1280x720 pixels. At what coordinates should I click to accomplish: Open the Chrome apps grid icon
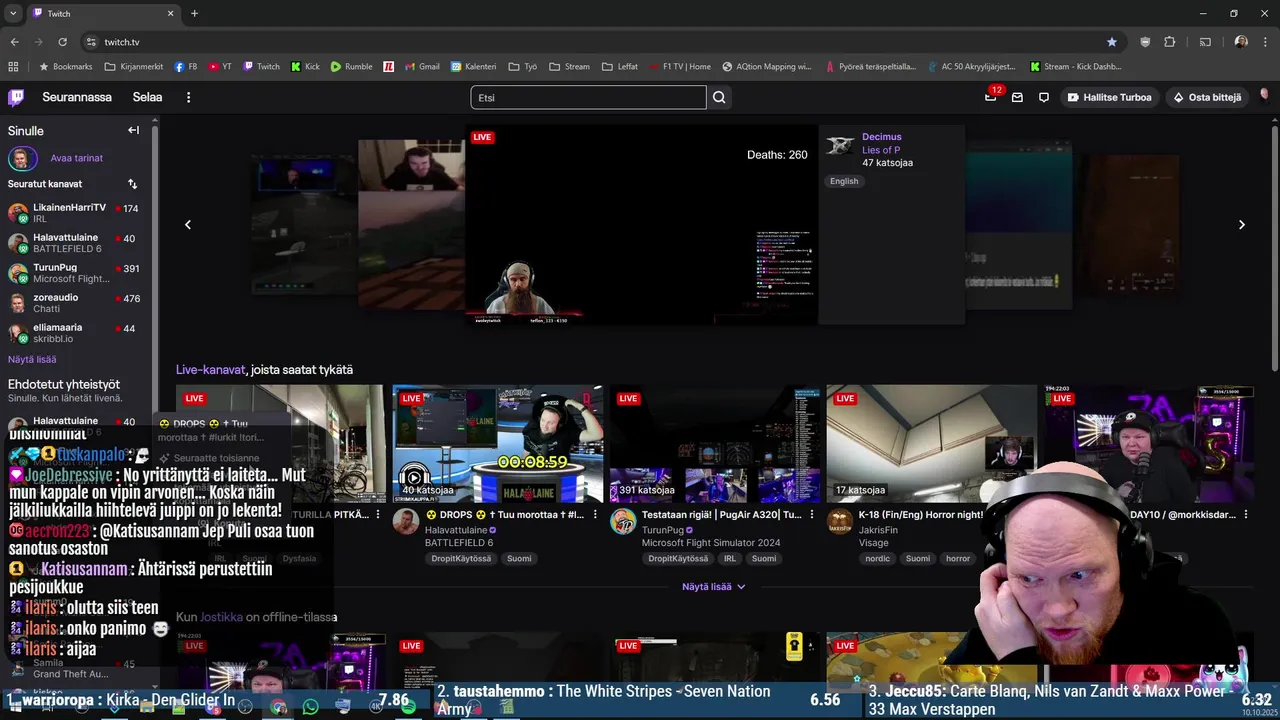[x=13, y=67]
